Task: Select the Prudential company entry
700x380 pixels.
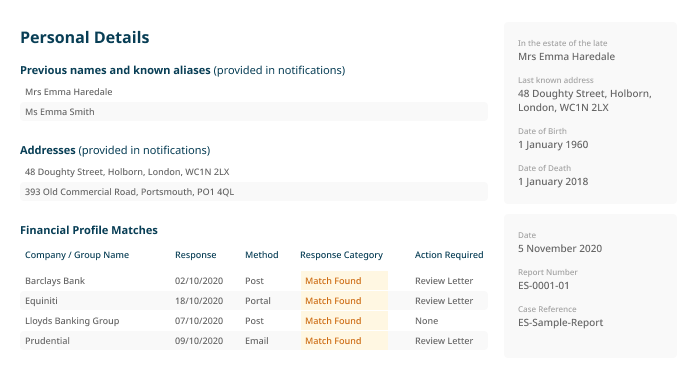Action: [x=47, y=341]
